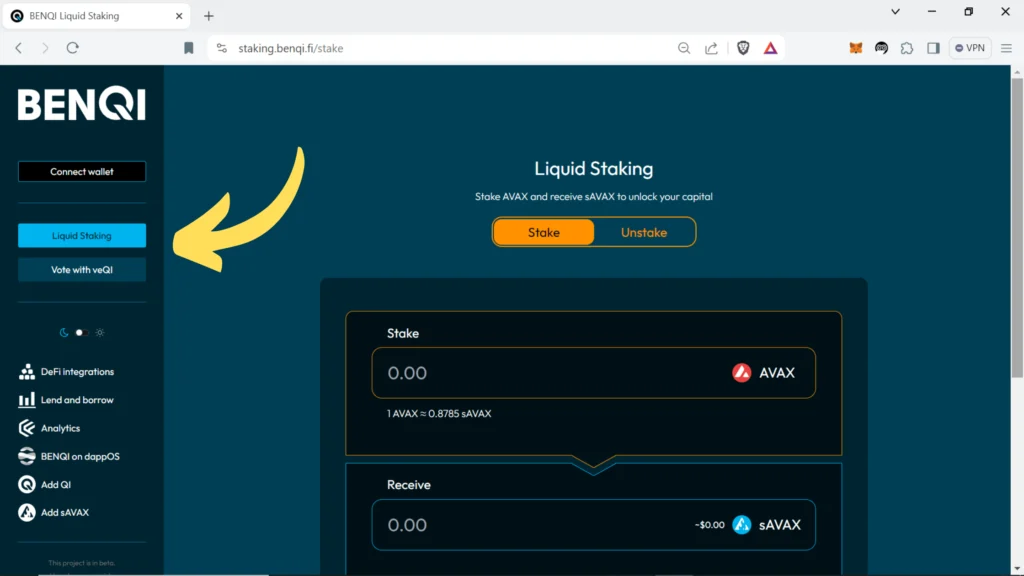
Task: Open the MetaMask fox extension
Action: tap(856, 48)
